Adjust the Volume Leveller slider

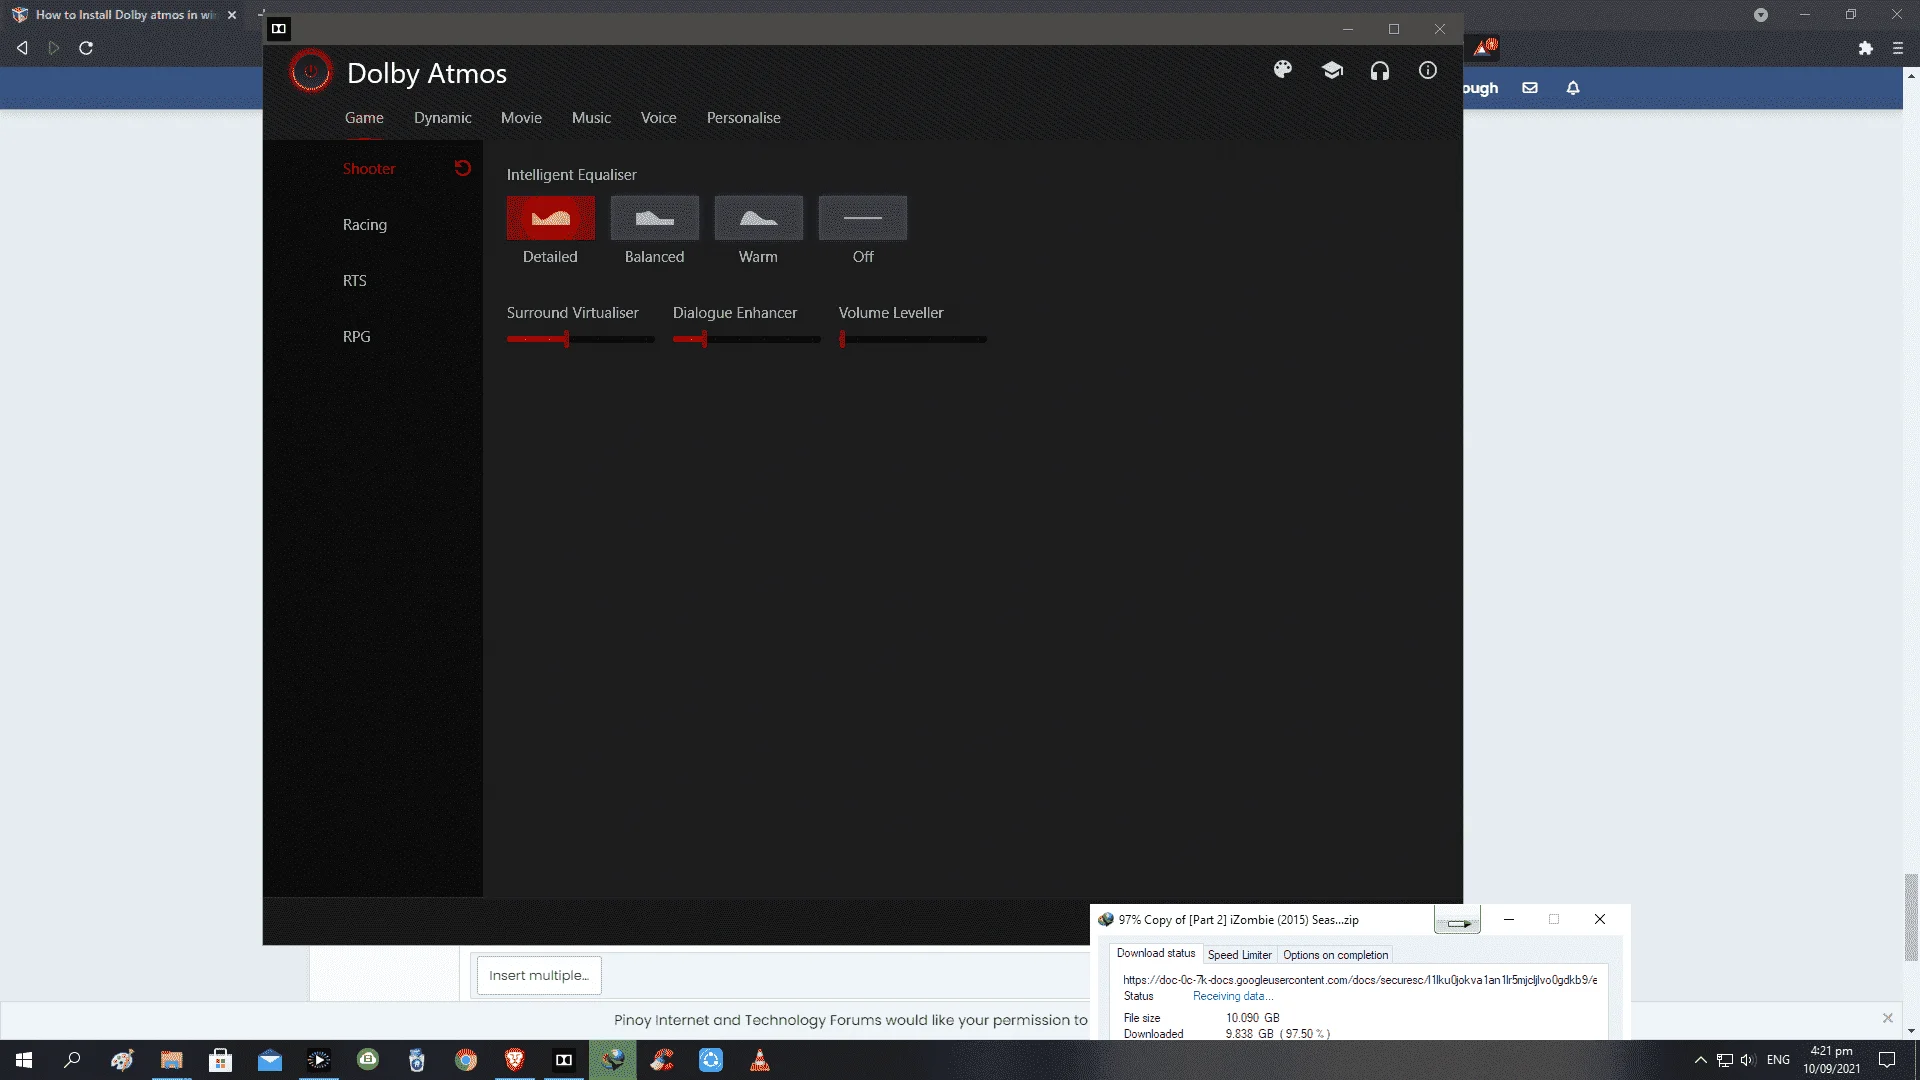pyautogui.click(x=913, y=339)
